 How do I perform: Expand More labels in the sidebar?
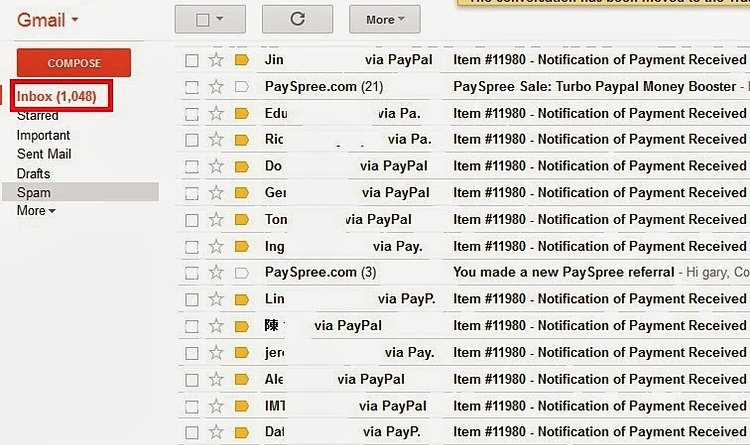point(36,211)
